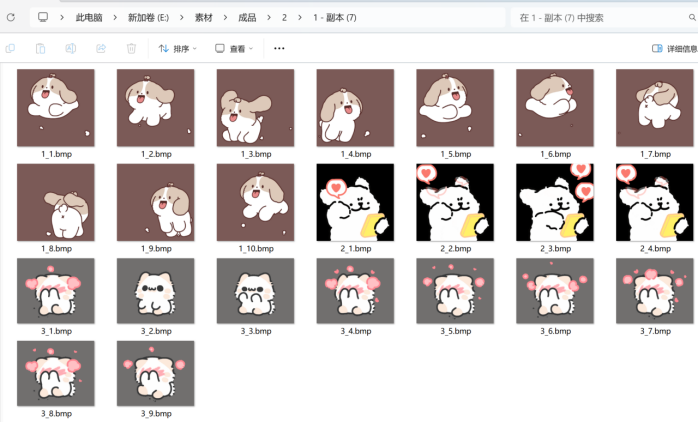The height and width of the screenshot is (422, 698).
Task: Select the 3_3.bmp cat thumbnail
Action: pyautogui.click(x=256, y=291)
